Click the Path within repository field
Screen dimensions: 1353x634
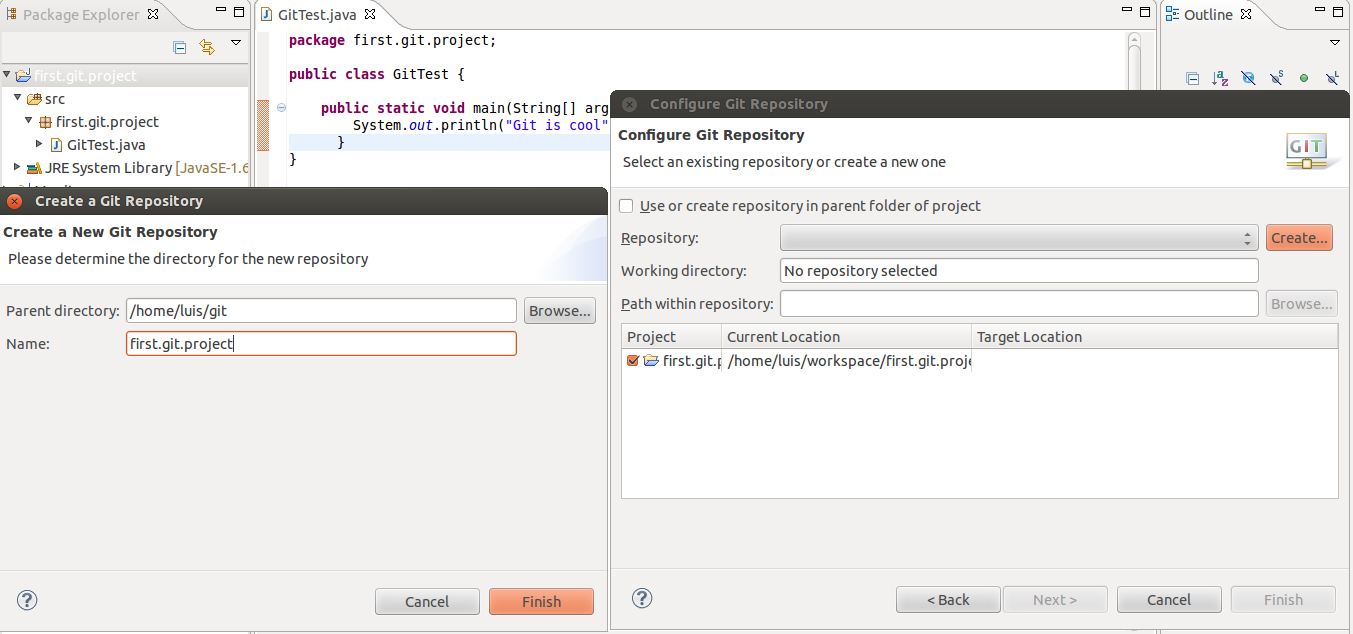tap(1019, 303)
